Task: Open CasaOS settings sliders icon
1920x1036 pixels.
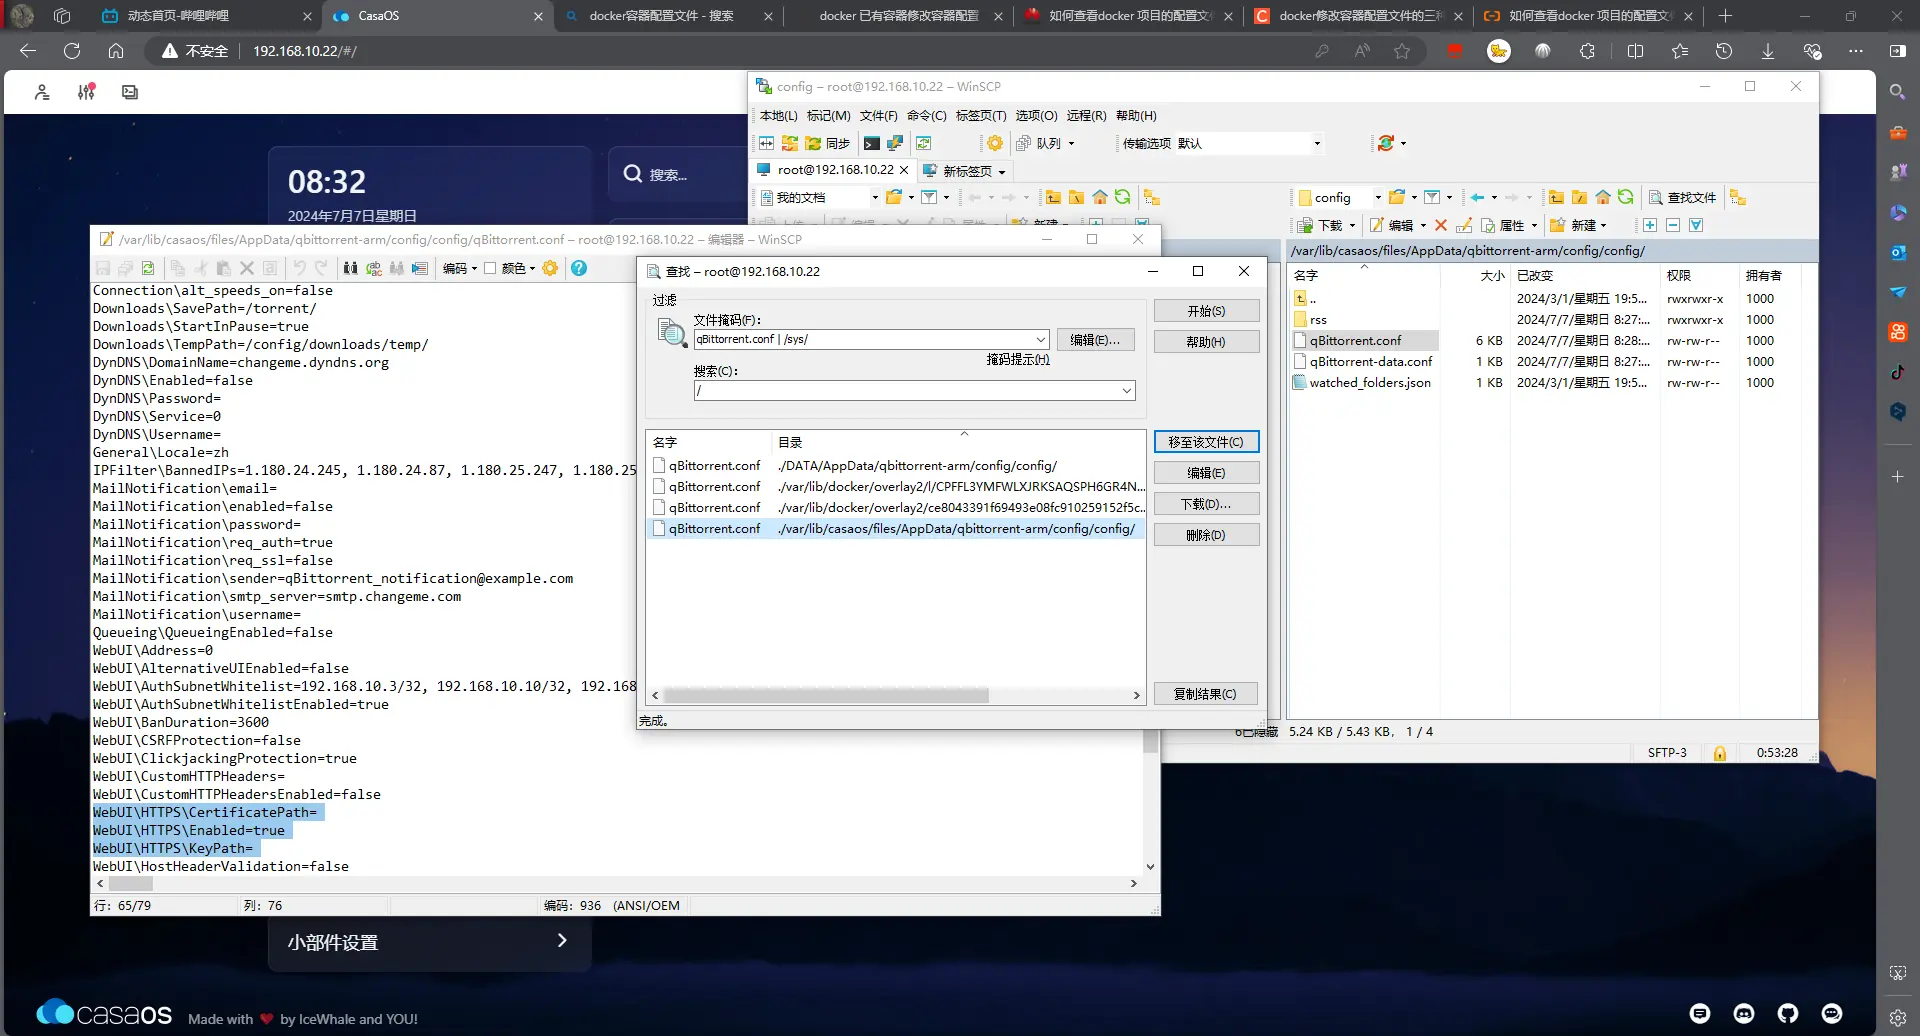Action: [x=87, y=92]
